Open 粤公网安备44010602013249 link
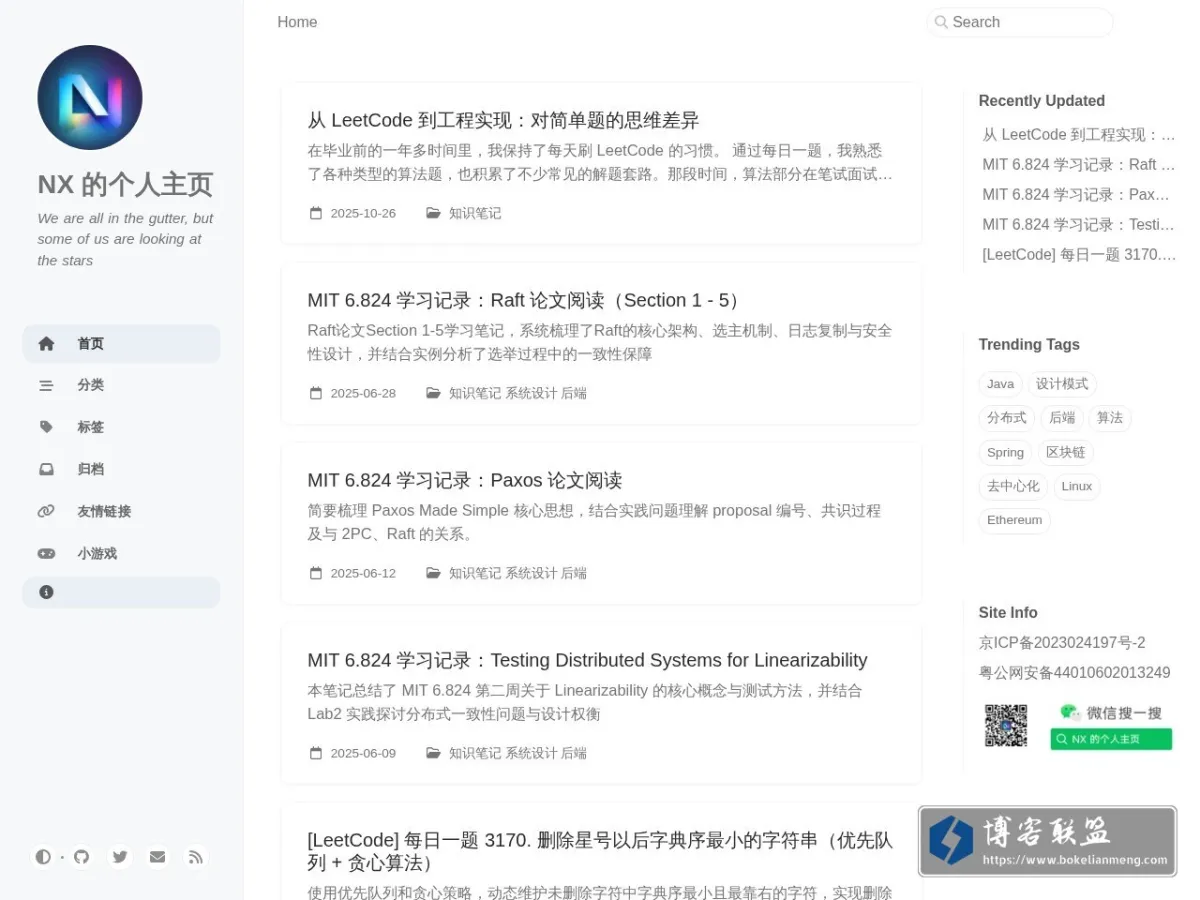 tap(1075, 673)
